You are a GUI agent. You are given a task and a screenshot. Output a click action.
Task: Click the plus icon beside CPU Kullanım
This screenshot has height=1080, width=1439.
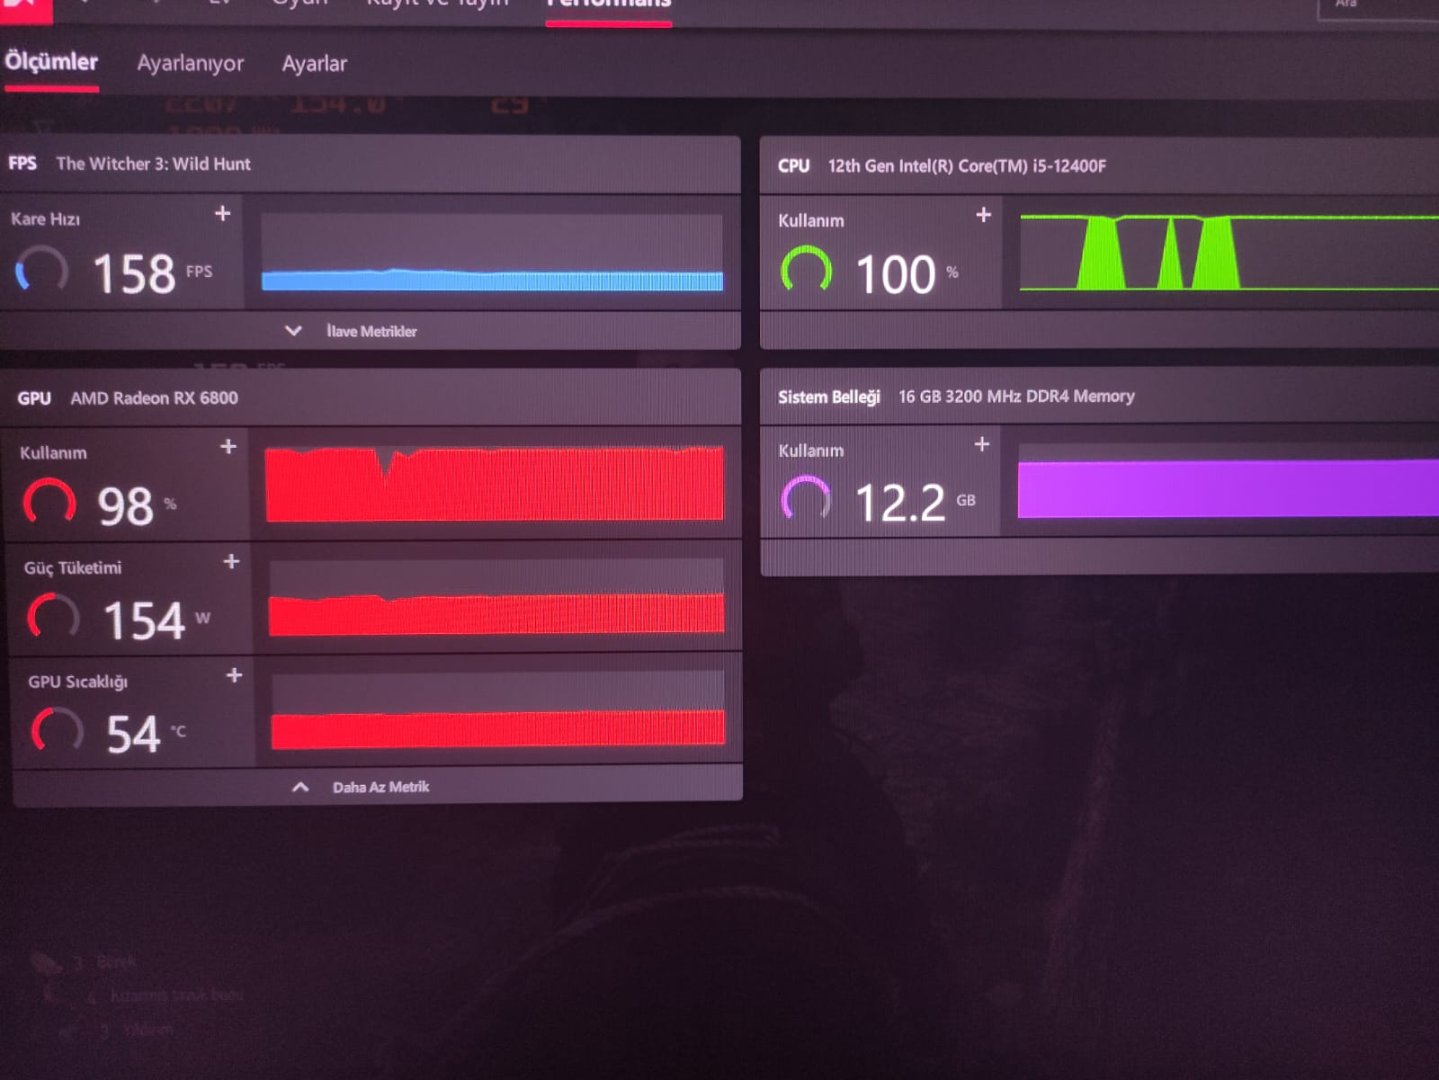pos(983,214)
